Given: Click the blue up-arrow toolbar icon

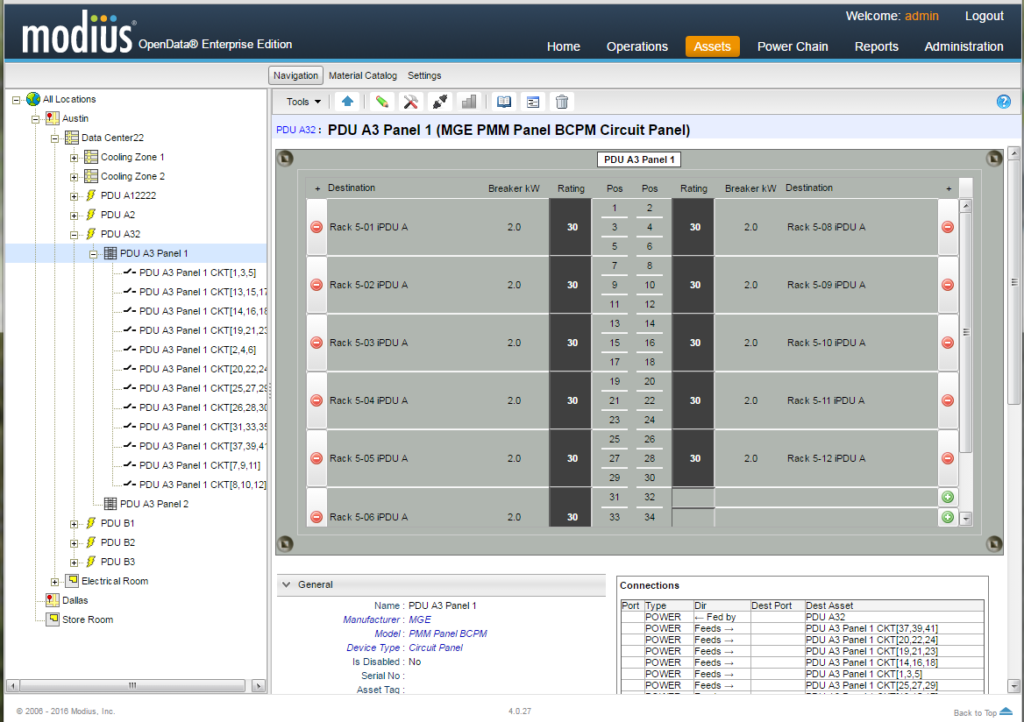Looking at the screenshot, I should point(347,101).
